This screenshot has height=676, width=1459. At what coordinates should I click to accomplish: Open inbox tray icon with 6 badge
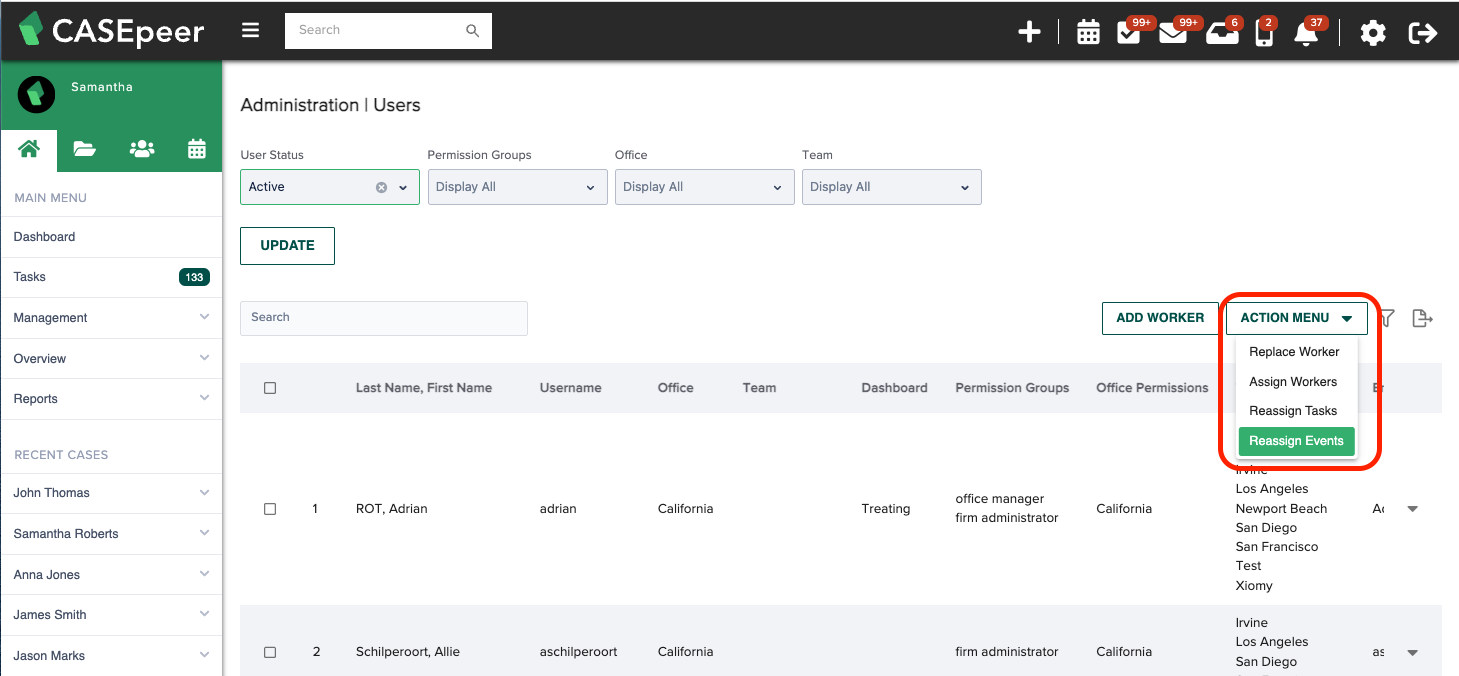point(1220,32)
